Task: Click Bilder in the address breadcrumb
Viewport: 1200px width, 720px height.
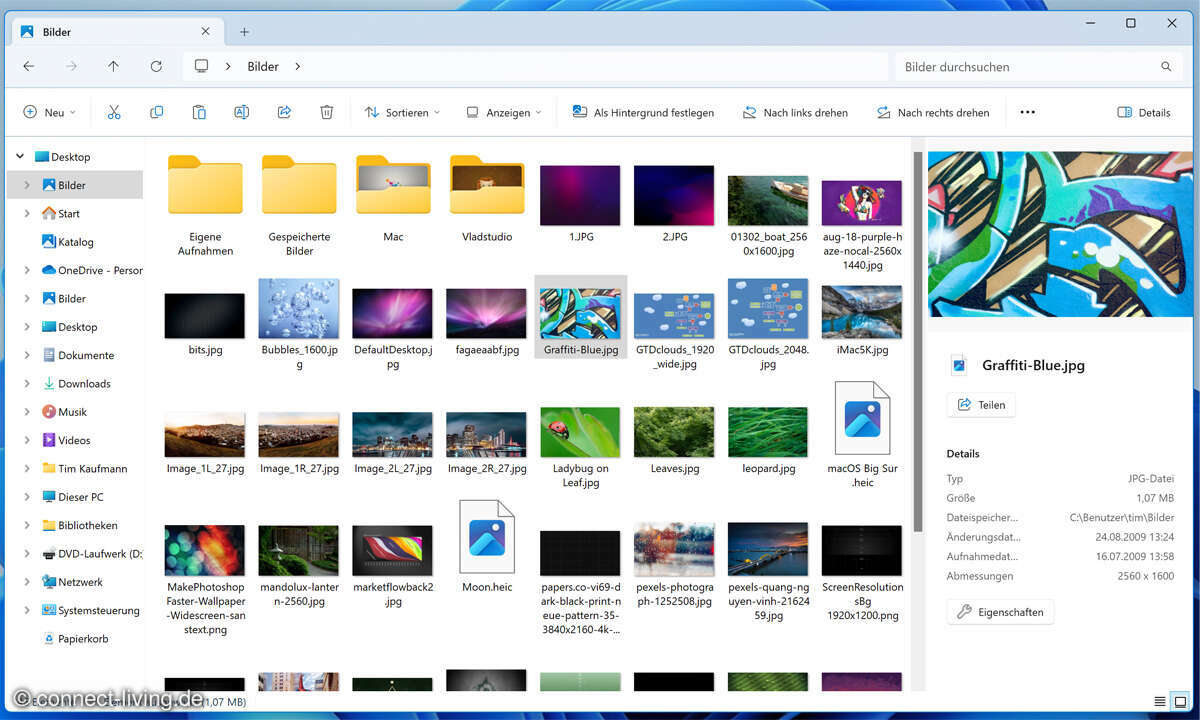Action: tap(263, 67)
